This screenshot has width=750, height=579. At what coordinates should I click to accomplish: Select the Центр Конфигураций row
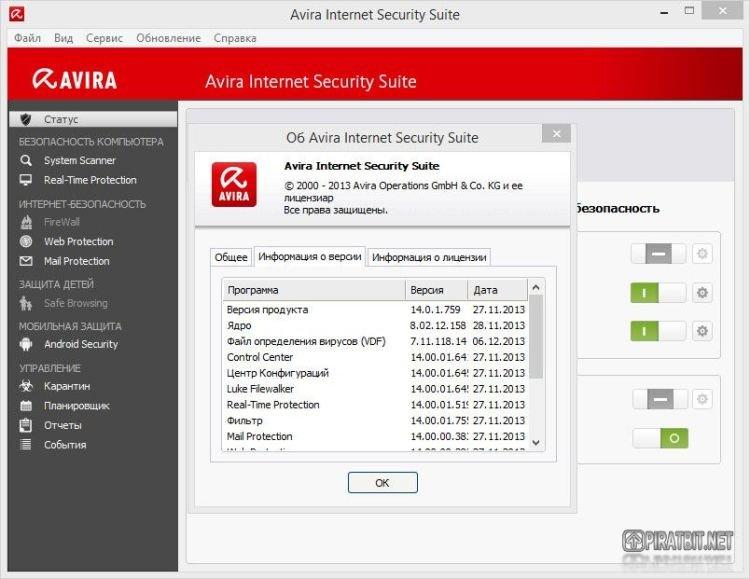(x=375, y=373)
